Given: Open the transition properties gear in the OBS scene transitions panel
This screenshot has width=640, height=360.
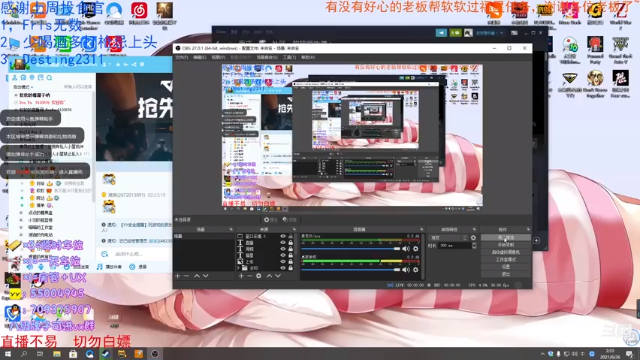Looking at the screenshot, I should tap(473, 238).
